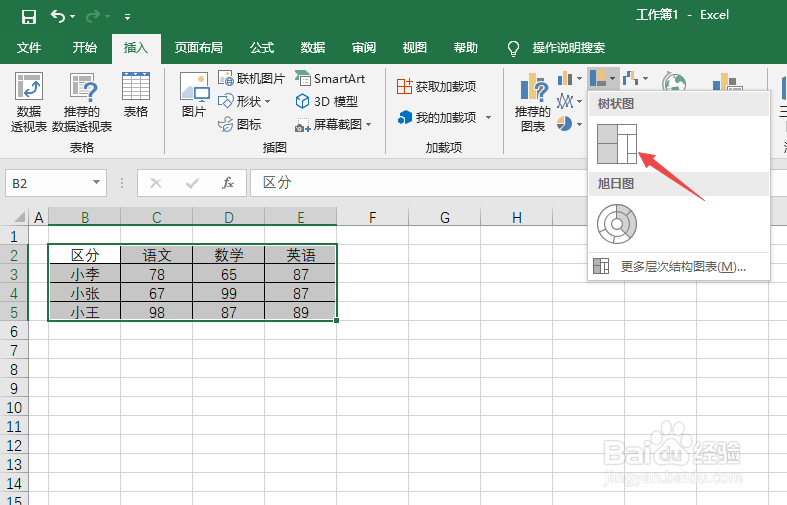Open the 帮助 (Help) tab
The height and width of the screenshot is (505, 787).
(465, 48)
